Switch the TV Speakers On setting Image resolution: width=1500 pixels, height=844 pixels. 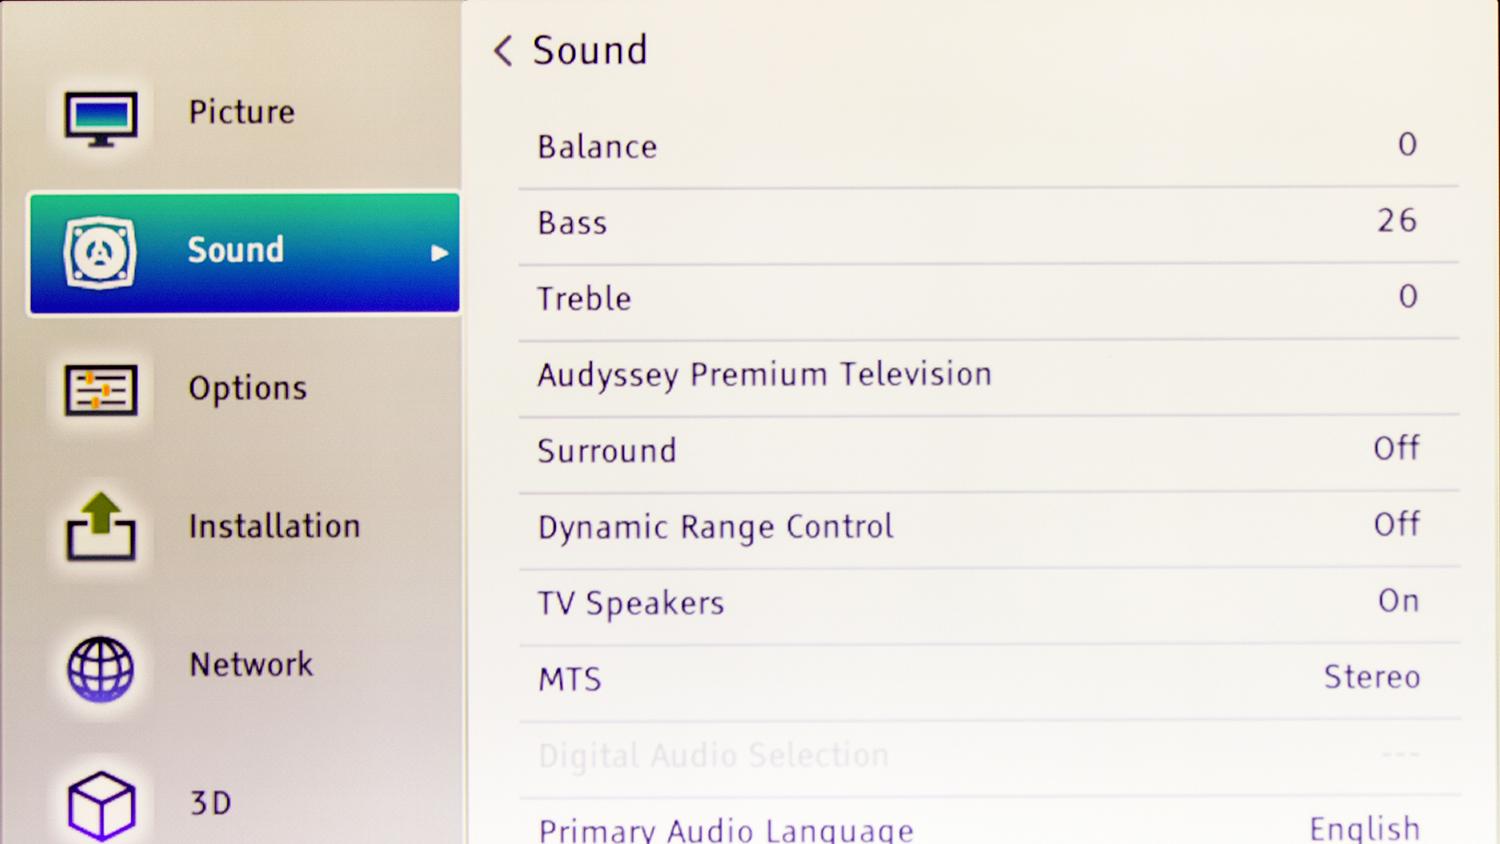coord(1398,600)
